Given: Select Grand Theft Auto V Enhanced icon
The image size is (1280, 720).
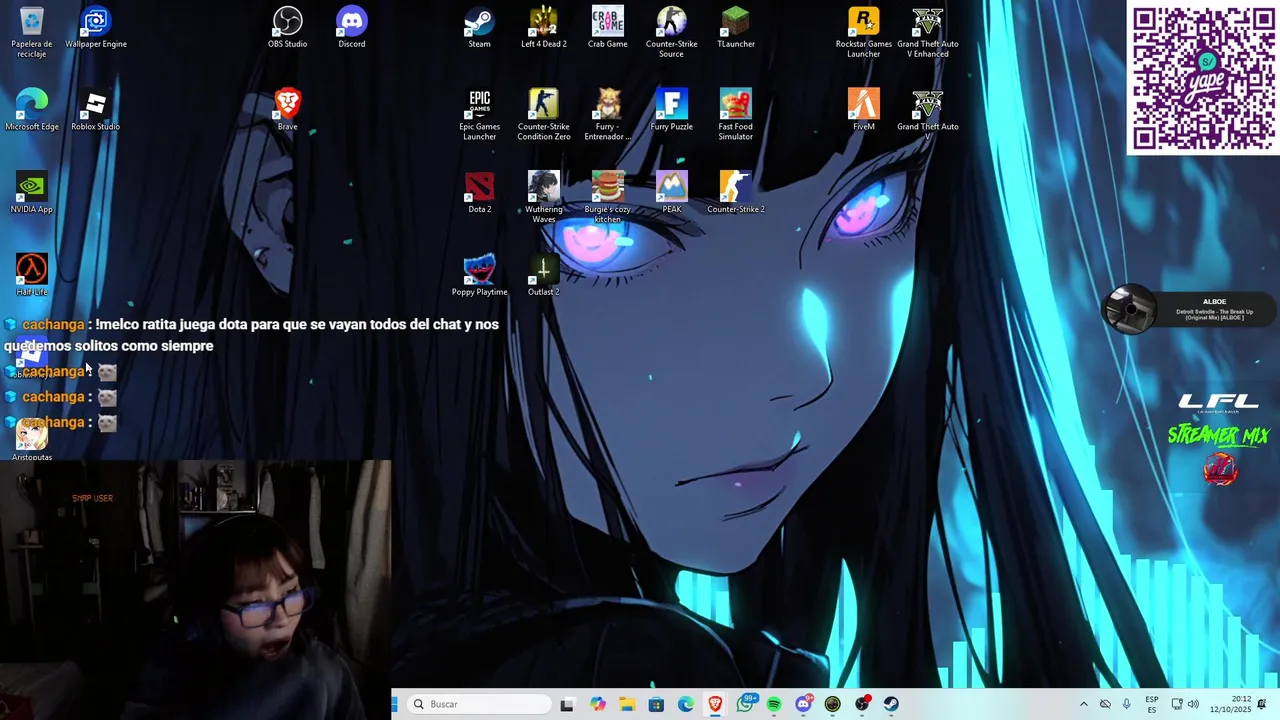Looking at the screenshot, I should tap(928, 32).
